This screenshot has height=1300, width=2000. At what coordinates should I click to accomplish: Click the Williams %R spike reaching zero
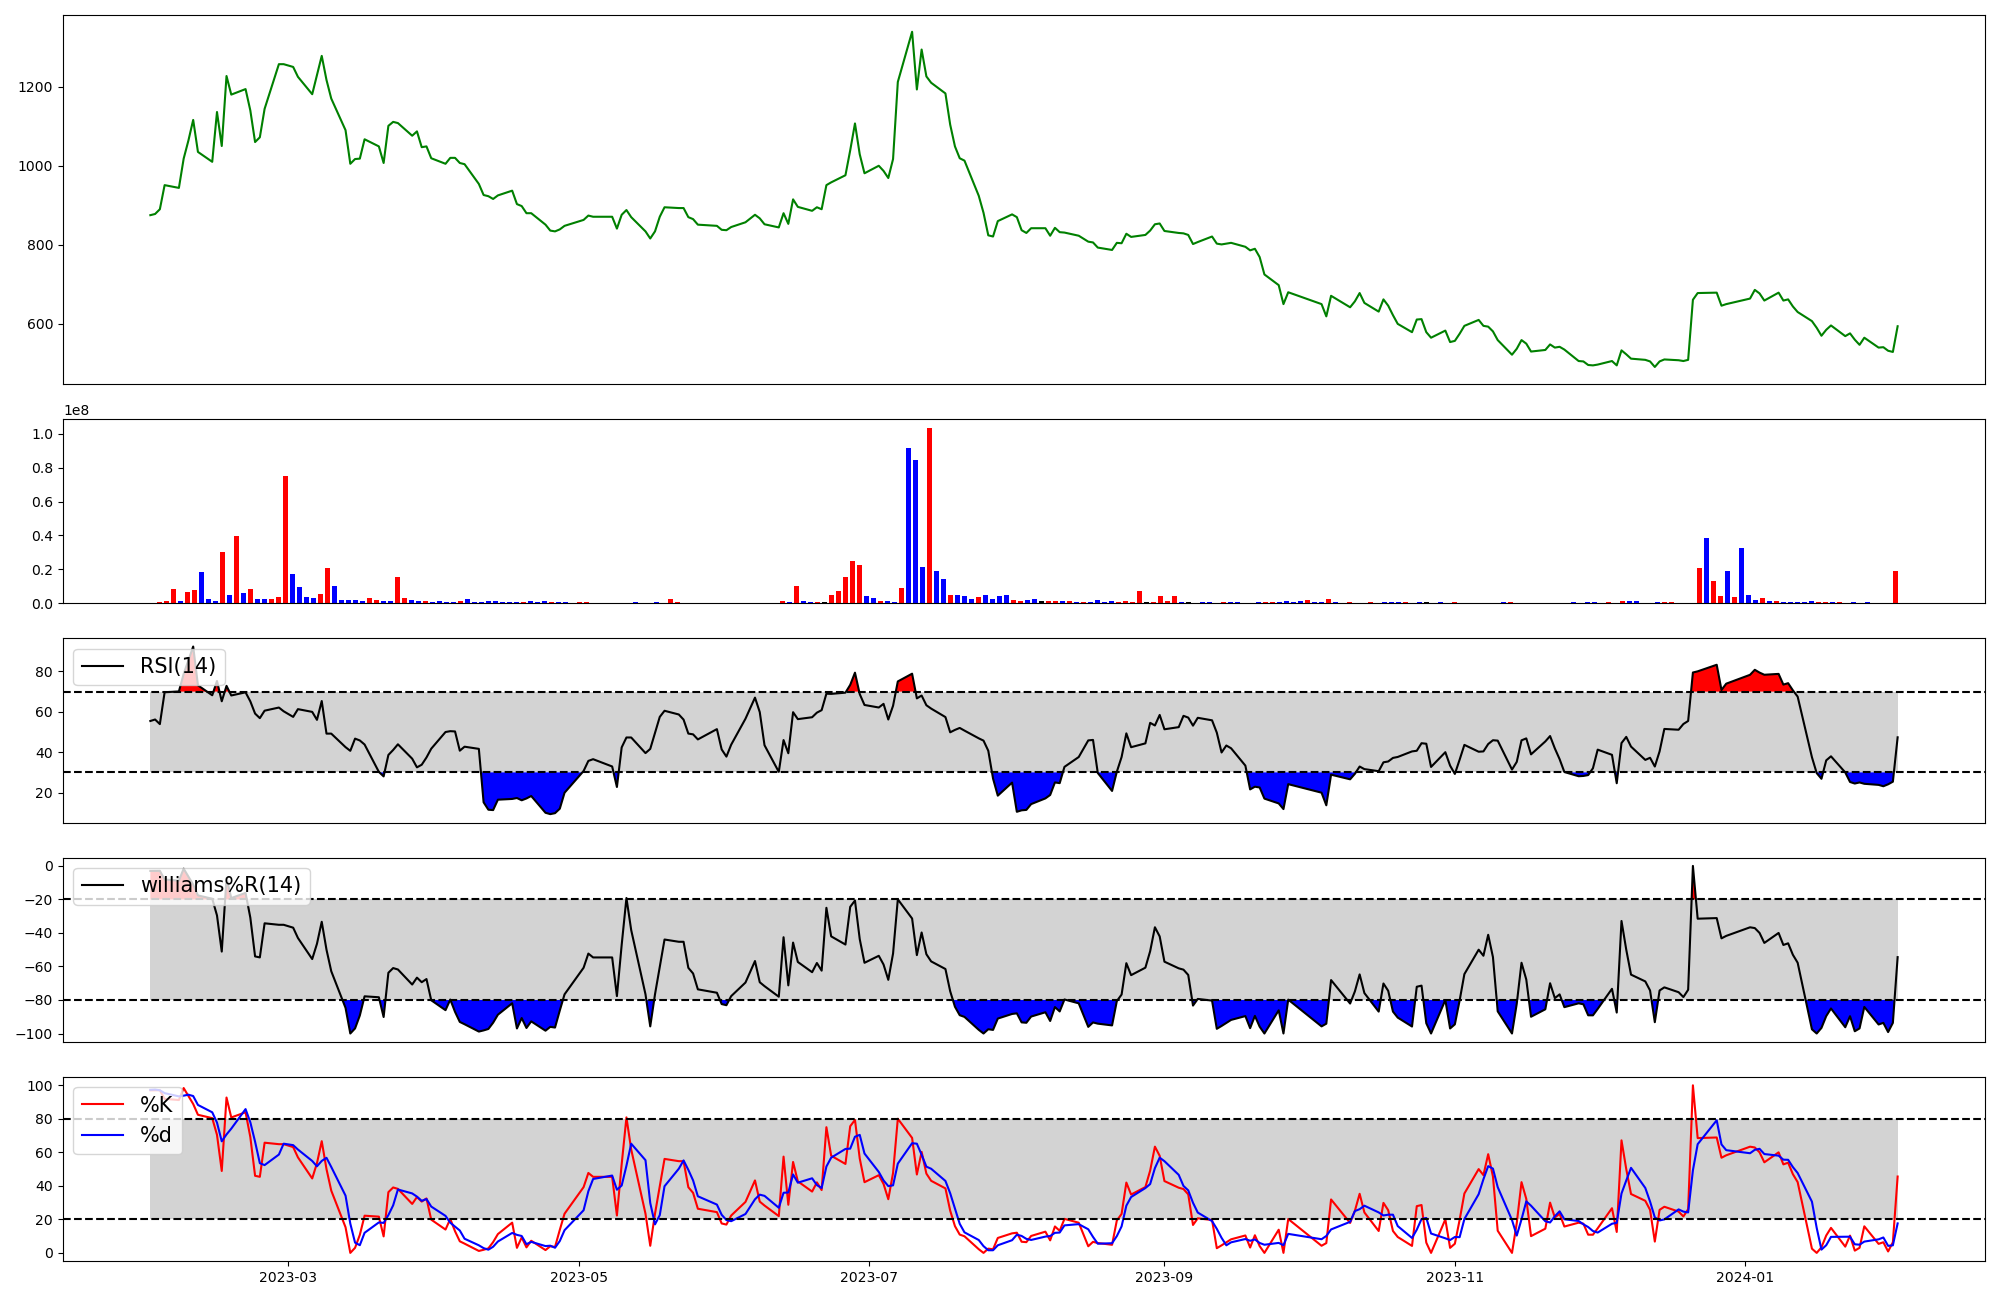tap(1692, 867)
